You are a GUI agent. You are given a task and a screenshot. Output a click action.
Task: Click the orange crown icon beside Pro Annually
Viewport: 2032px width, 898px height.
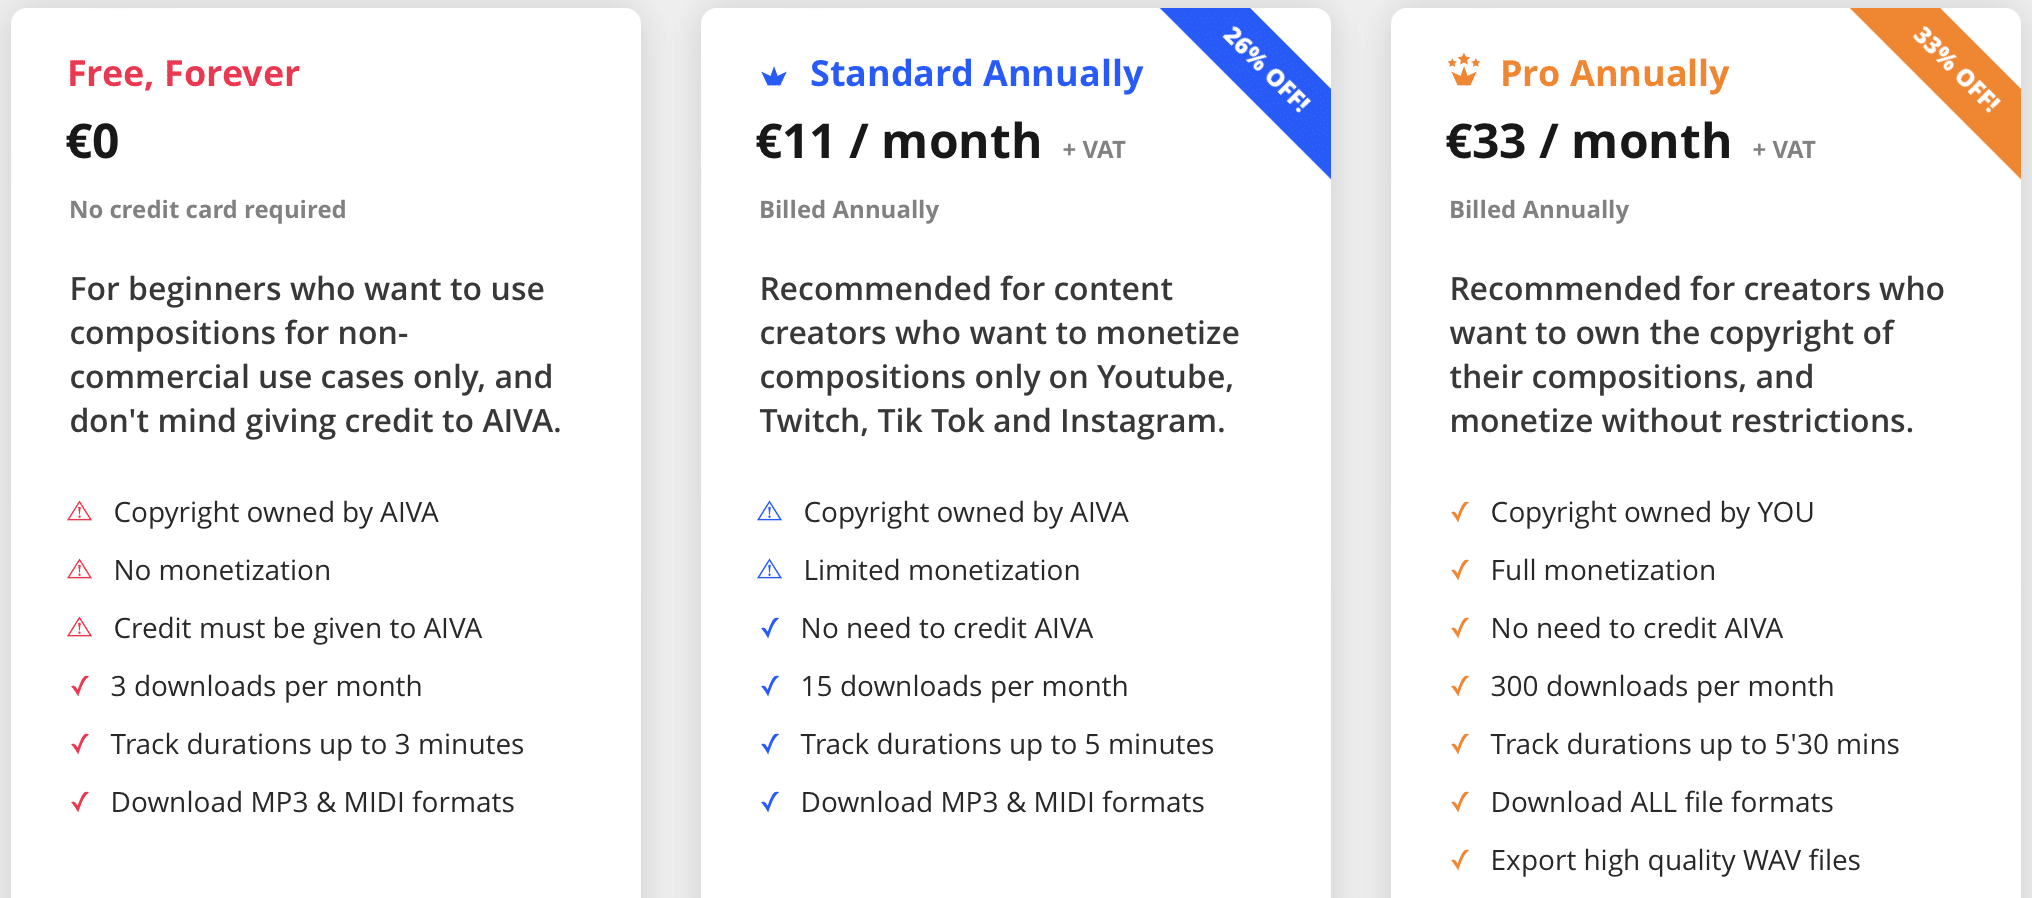coord(1464,70)
